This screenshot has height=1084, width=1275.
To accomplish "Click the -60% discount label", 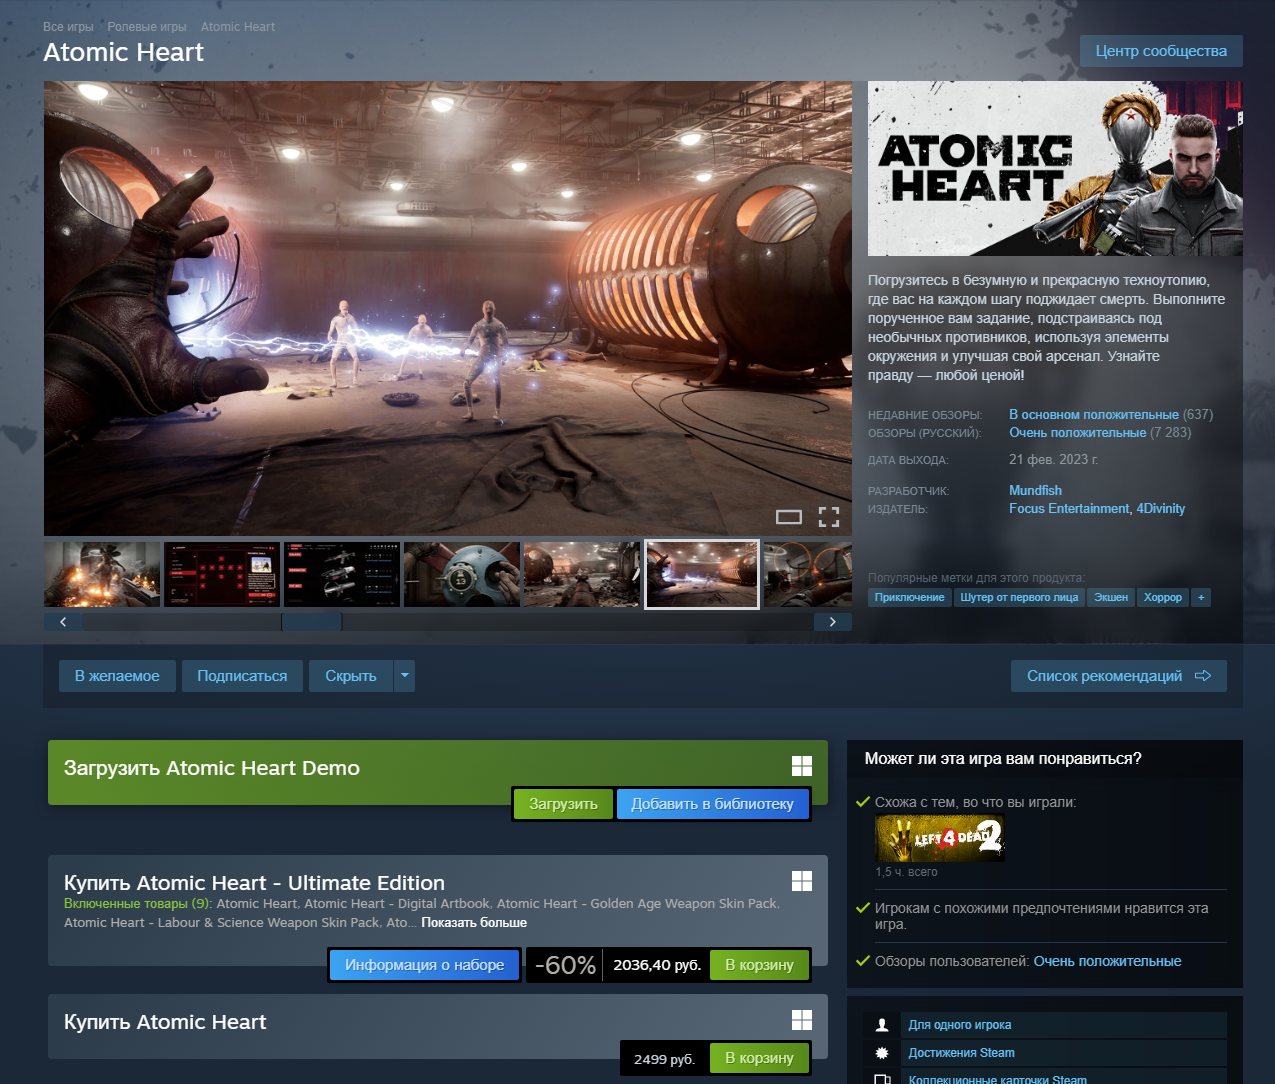I will point(565,965).
